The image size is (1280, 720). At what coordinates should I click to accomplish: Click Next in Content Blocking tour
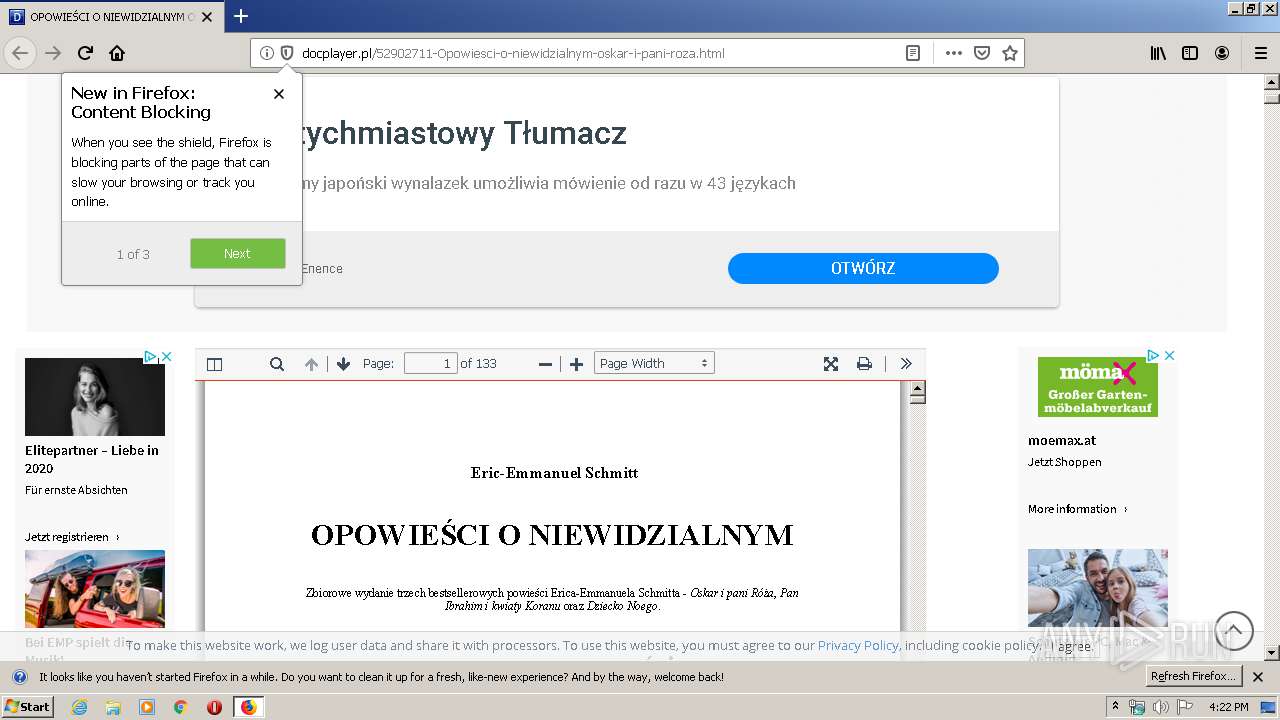(237, 254)
